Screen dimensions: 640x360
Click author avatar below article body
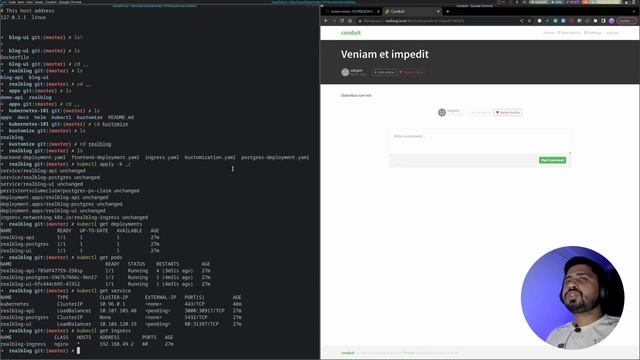442,112
